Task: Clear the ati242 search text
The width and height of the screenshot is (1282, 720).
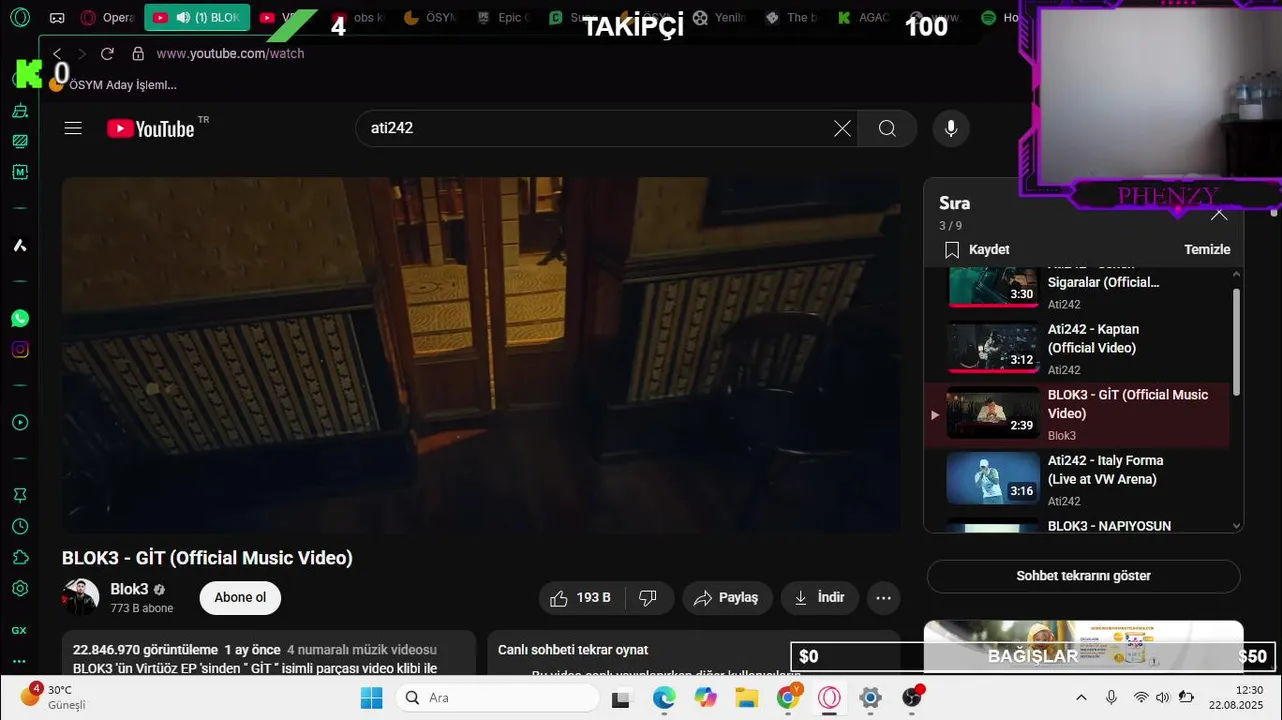Action: [x=842, y=128]
